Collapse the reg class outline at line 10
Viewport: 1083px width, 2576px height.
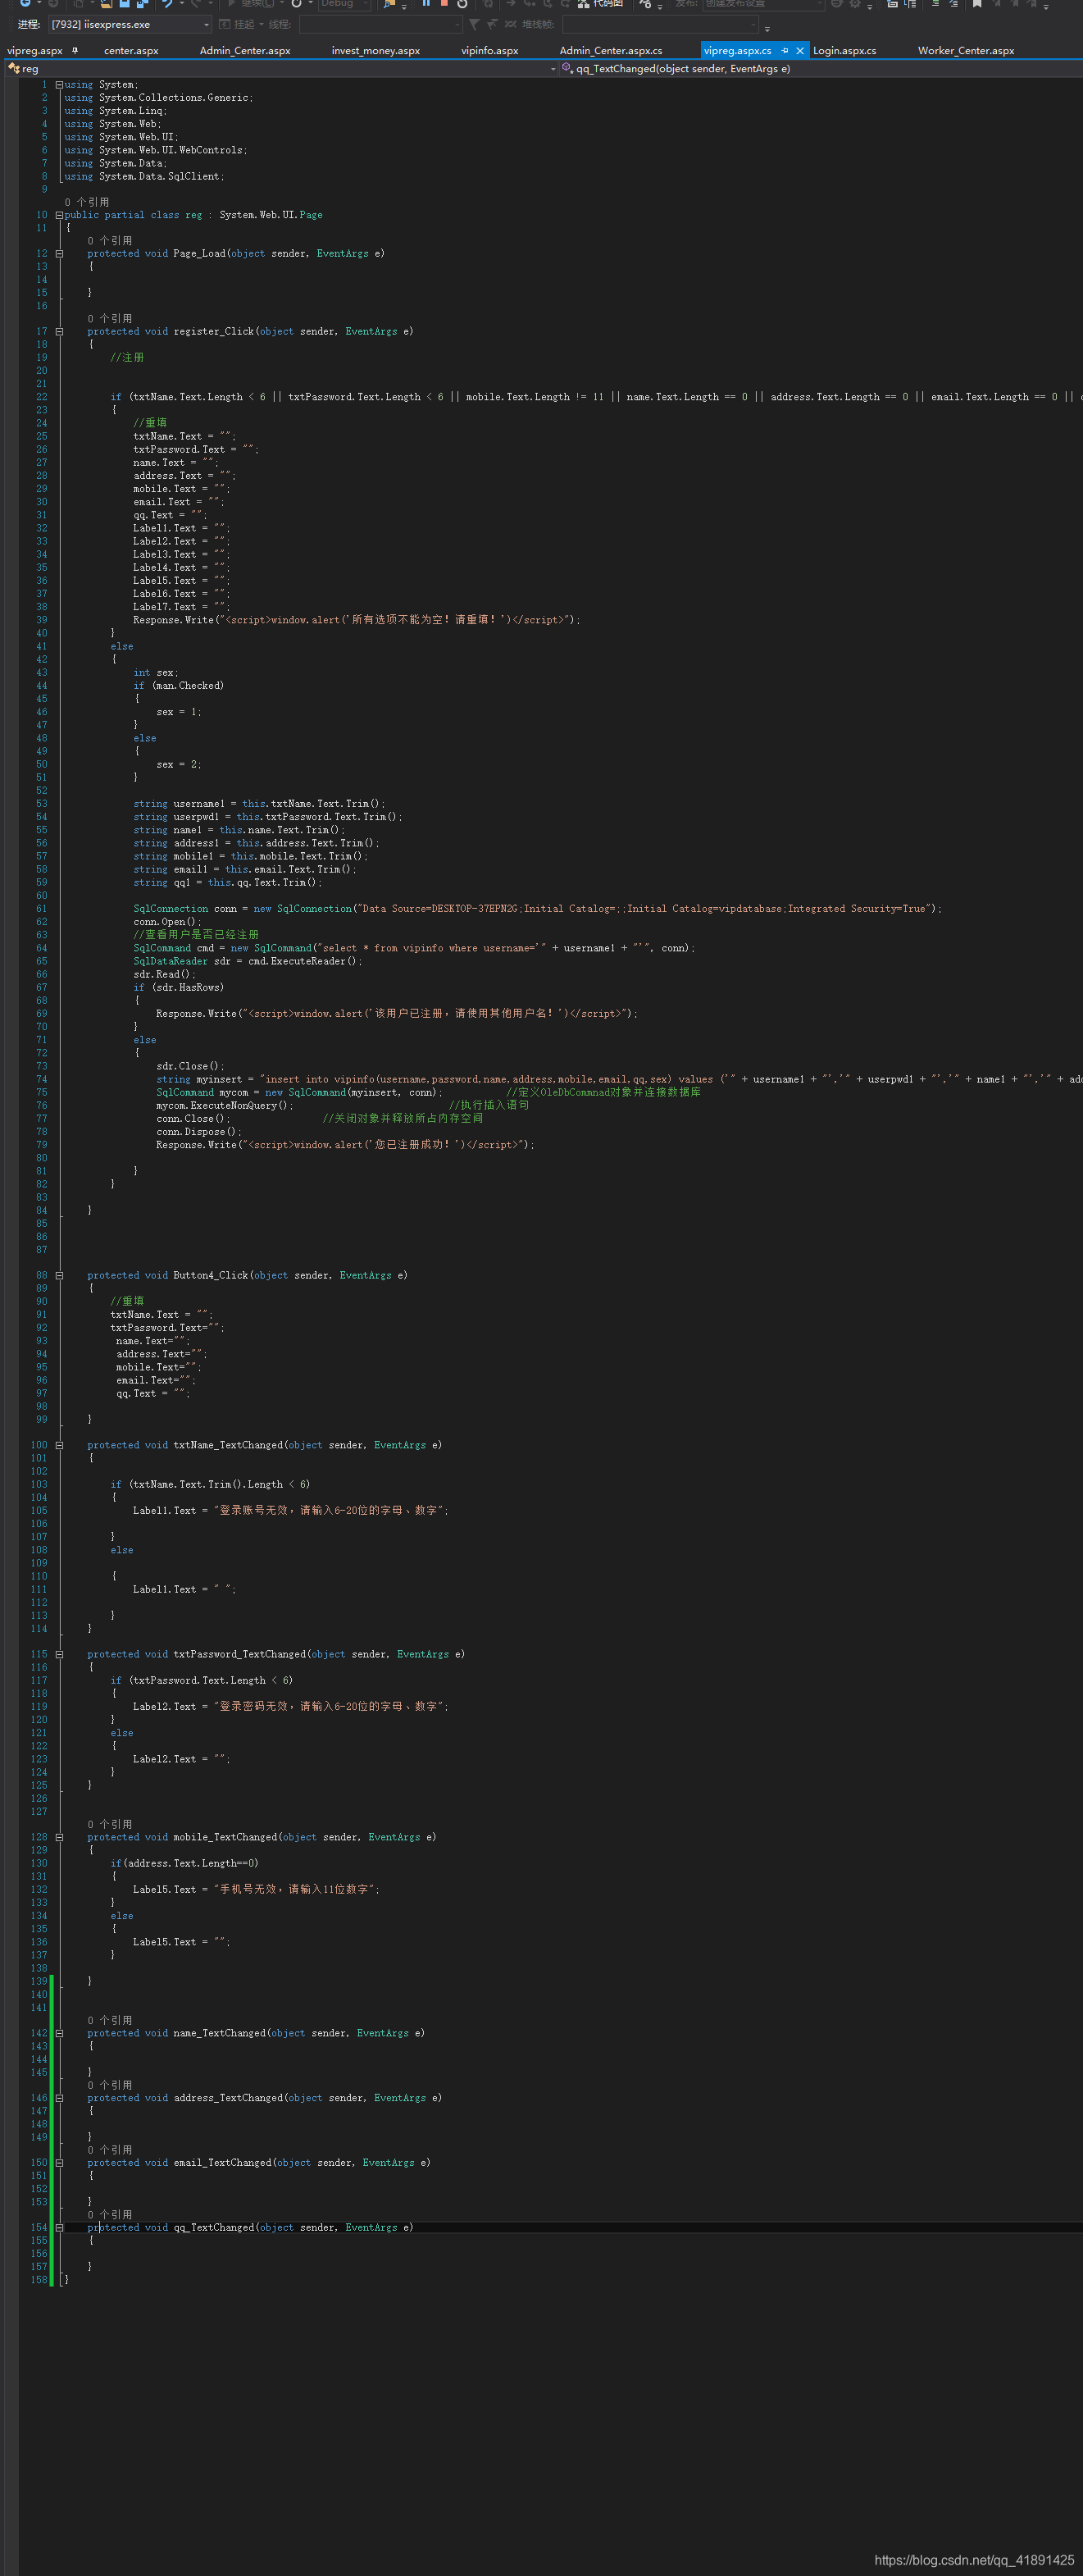(59, 215)
